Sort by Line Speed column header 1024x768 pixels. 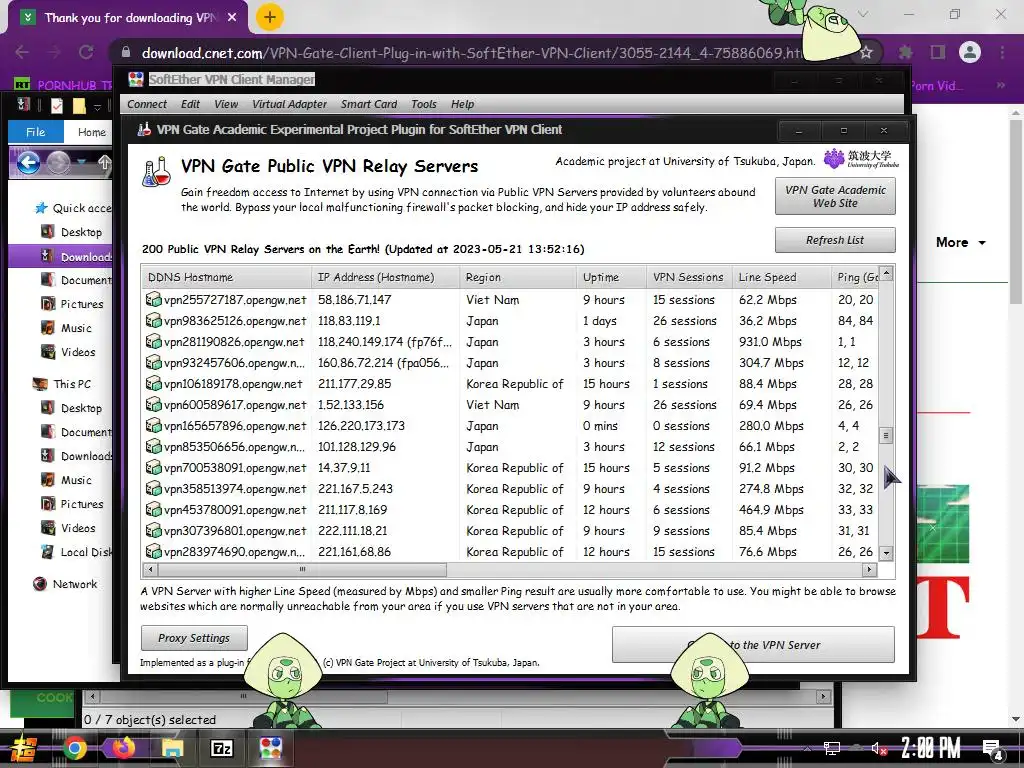tap(781, 277)
